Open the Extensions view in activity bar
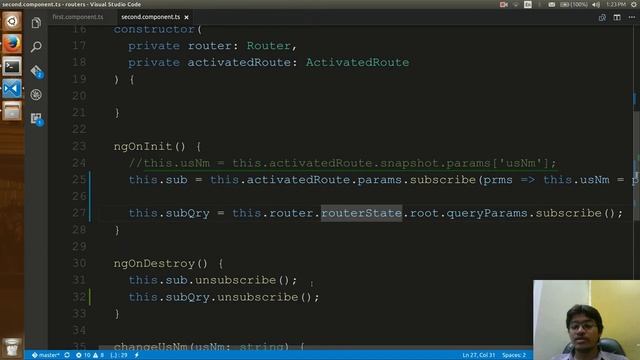 [37, 119]
